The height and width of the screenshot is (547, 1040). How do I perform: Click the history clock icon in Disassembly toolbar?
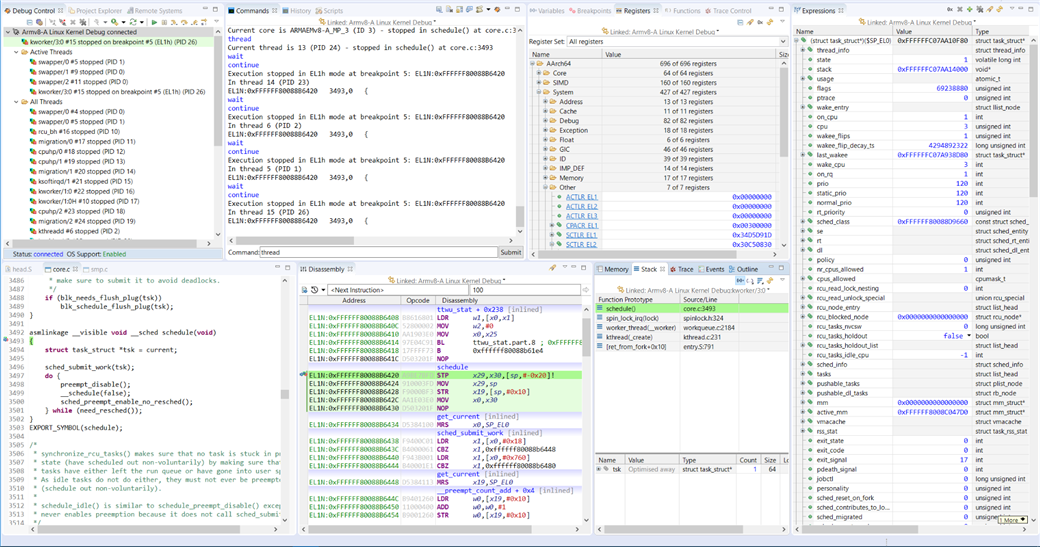(316, 290)
